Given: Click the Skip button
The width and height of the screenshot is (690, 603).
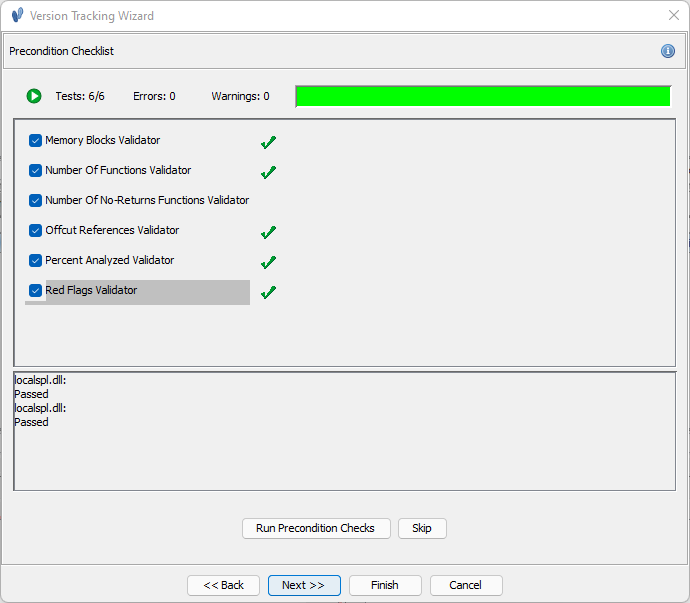Looking at the screenshot, I should 422,528.
